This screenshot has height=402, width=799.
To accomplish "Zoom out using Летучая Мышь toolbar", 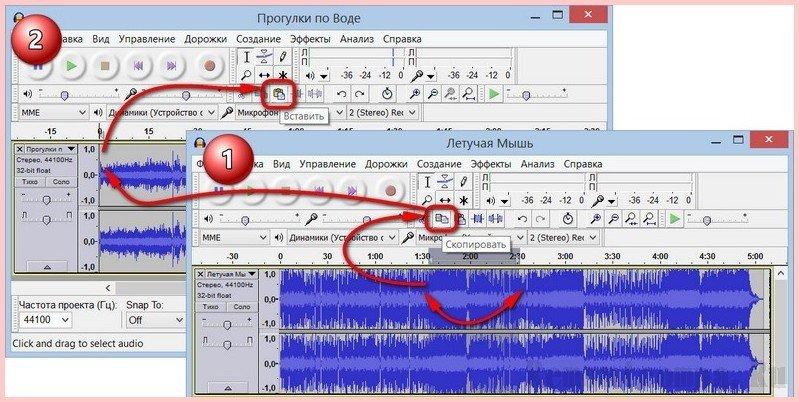I will 614,219.
